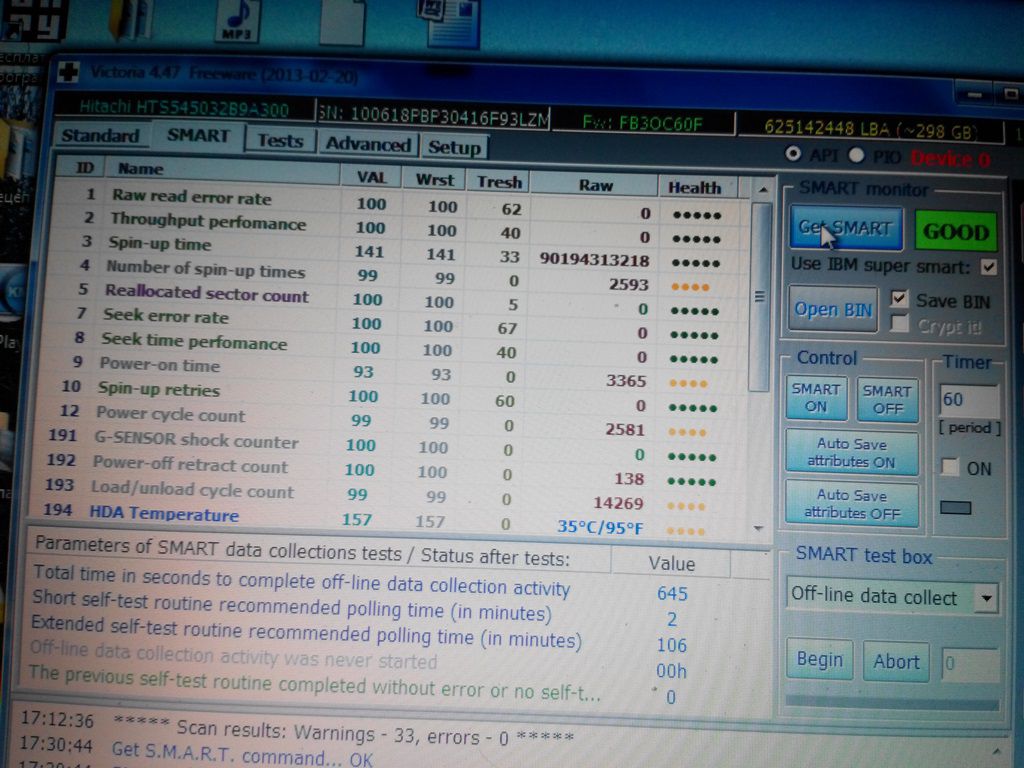Select the SMART tab

pos(198,136)
